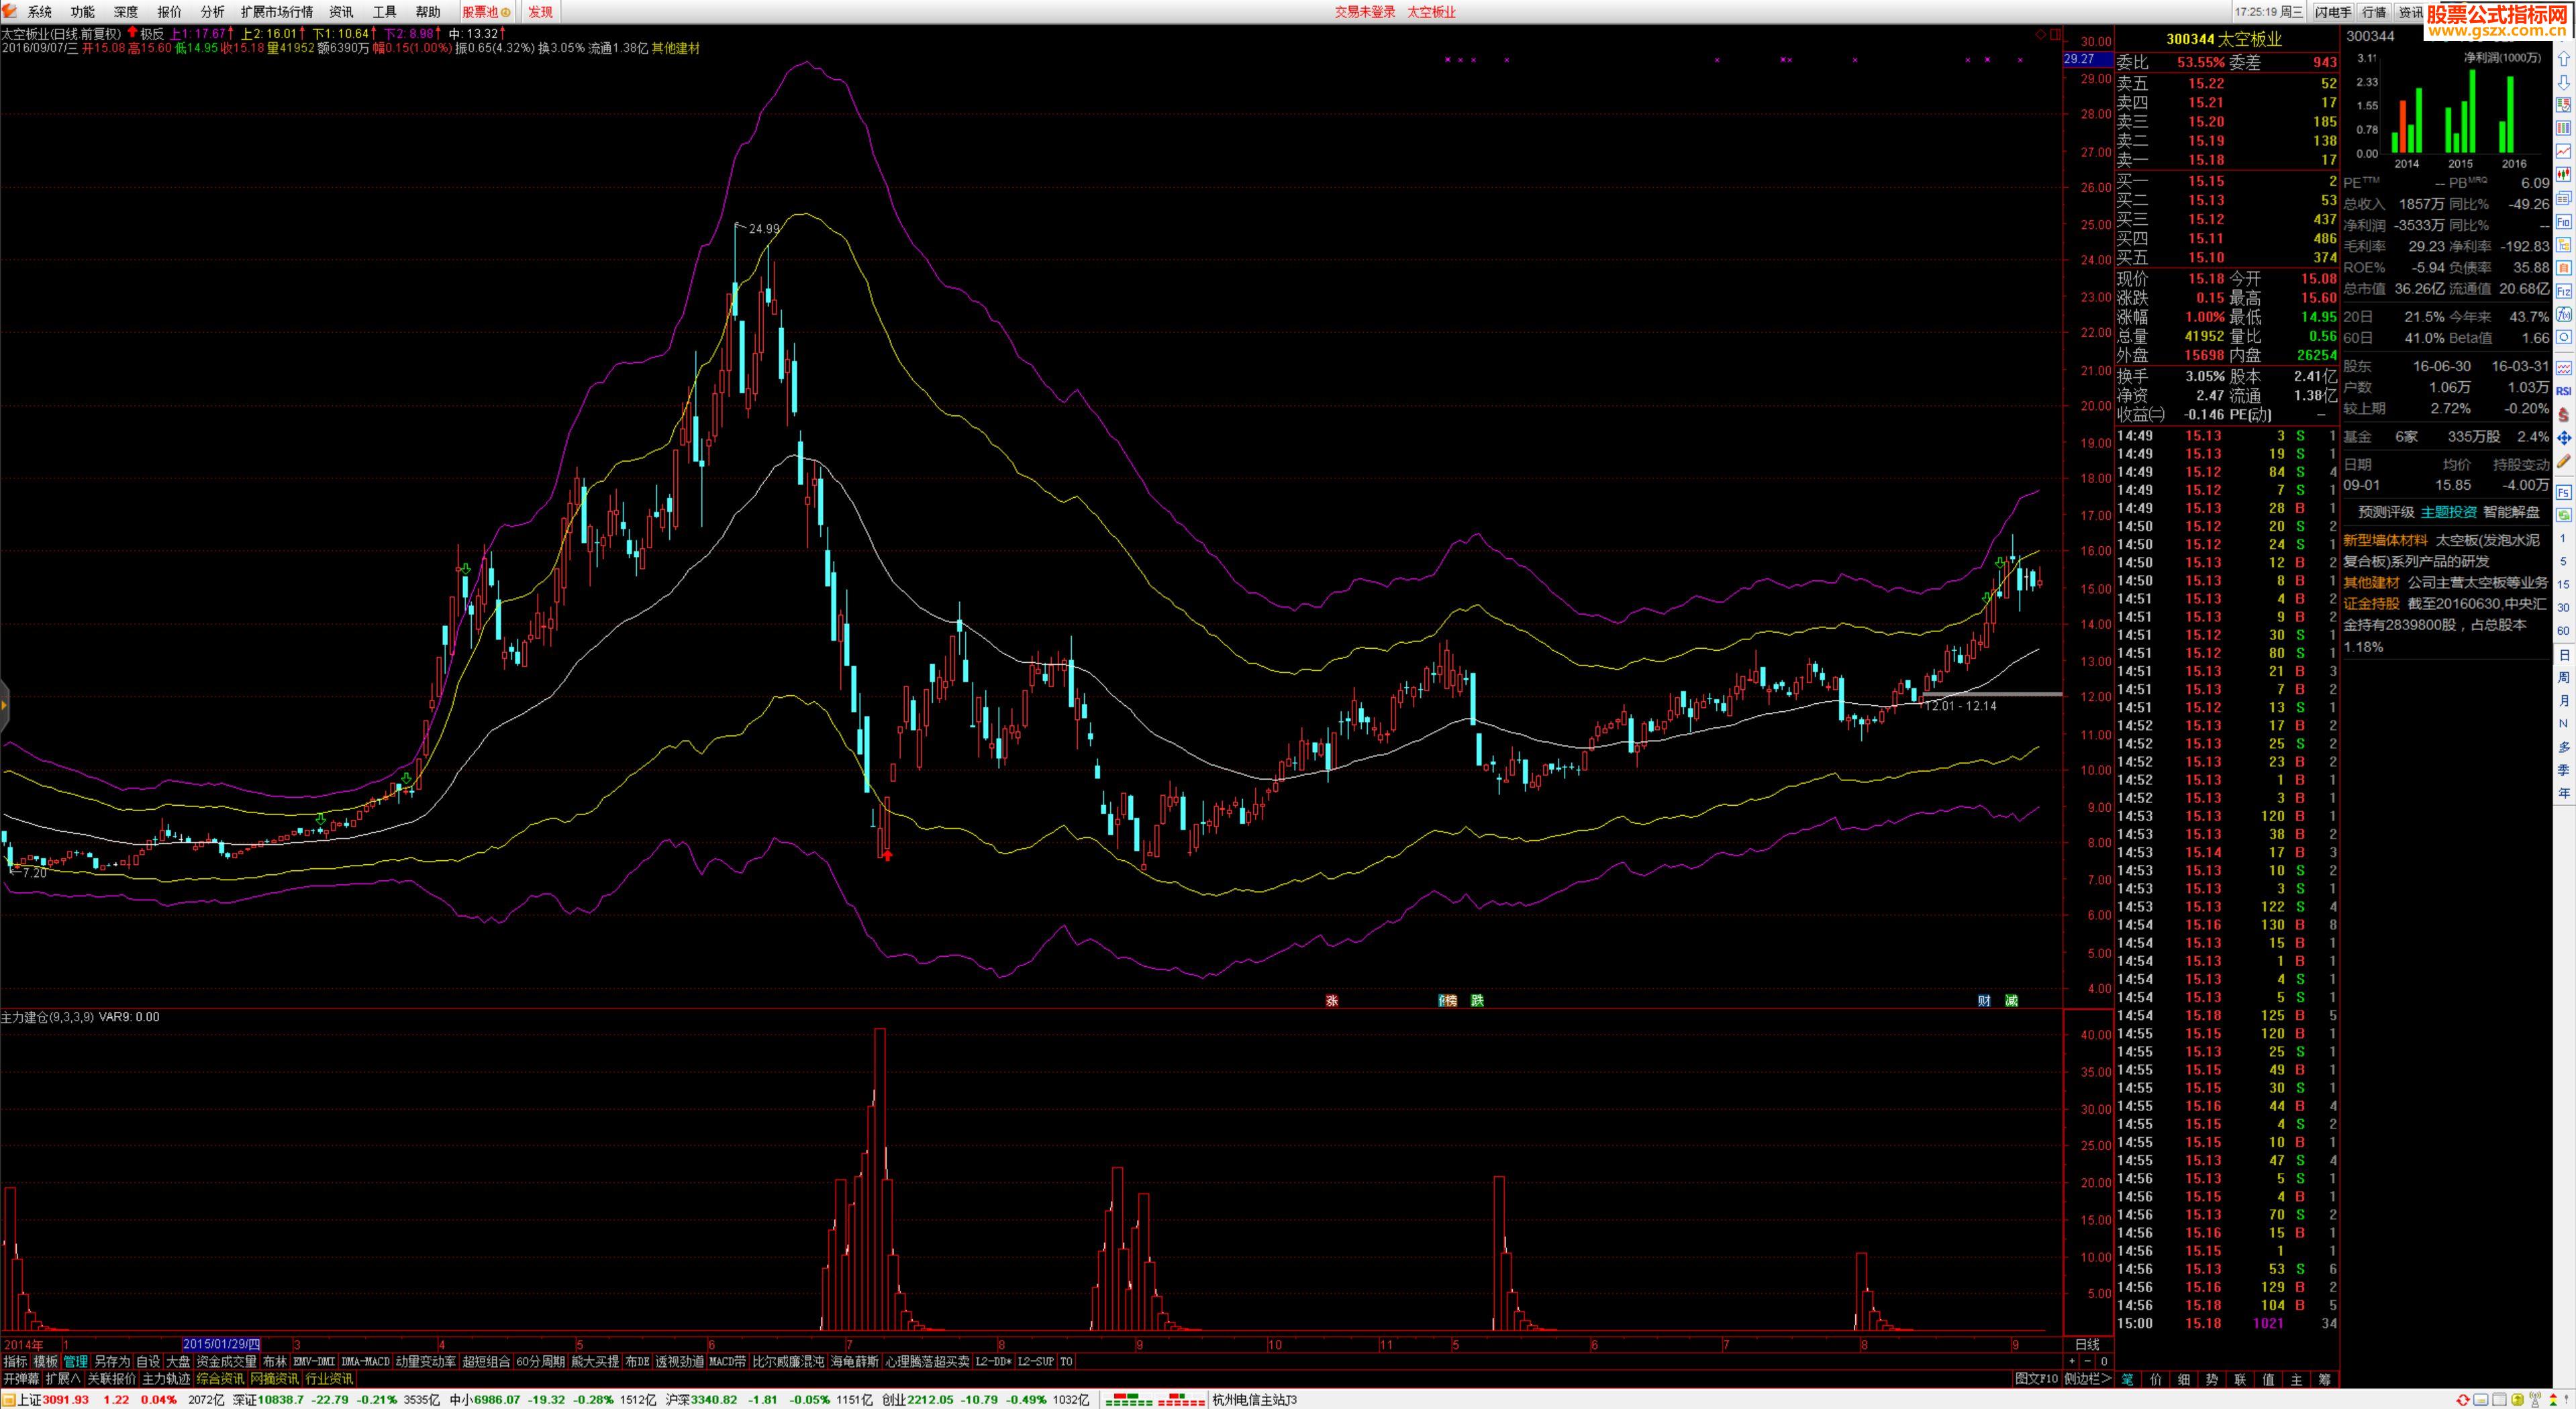Image resolution: width=2576 pixels, height=1409 pixels.
Task: Click the F5 icon in right sidebar
Action: (2563, 493)
